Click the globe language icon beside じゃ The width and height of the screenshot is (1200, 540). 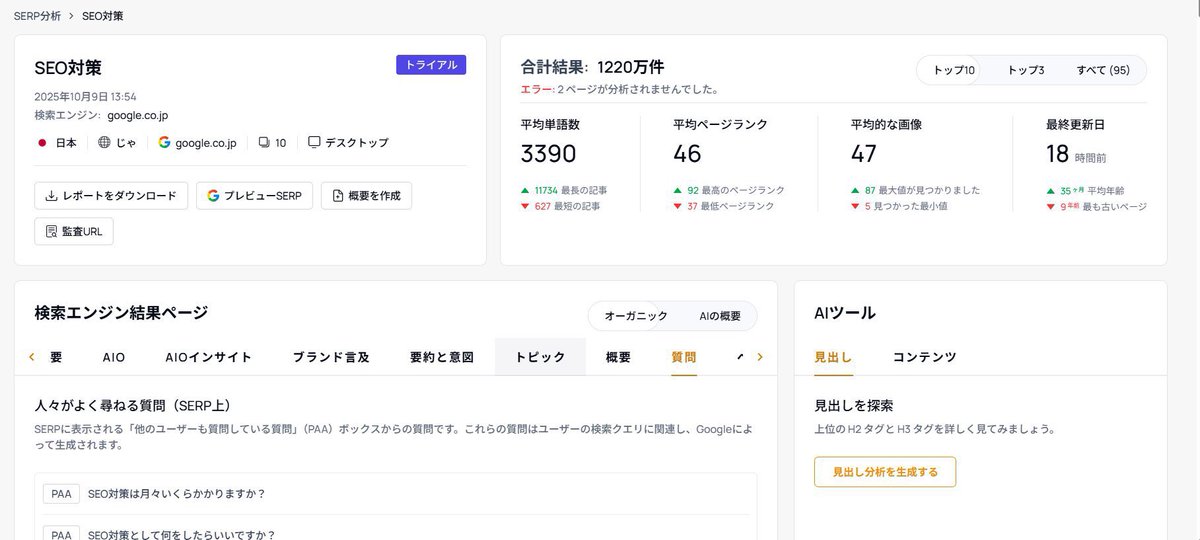pyautogui.click(x=104, y=143)
